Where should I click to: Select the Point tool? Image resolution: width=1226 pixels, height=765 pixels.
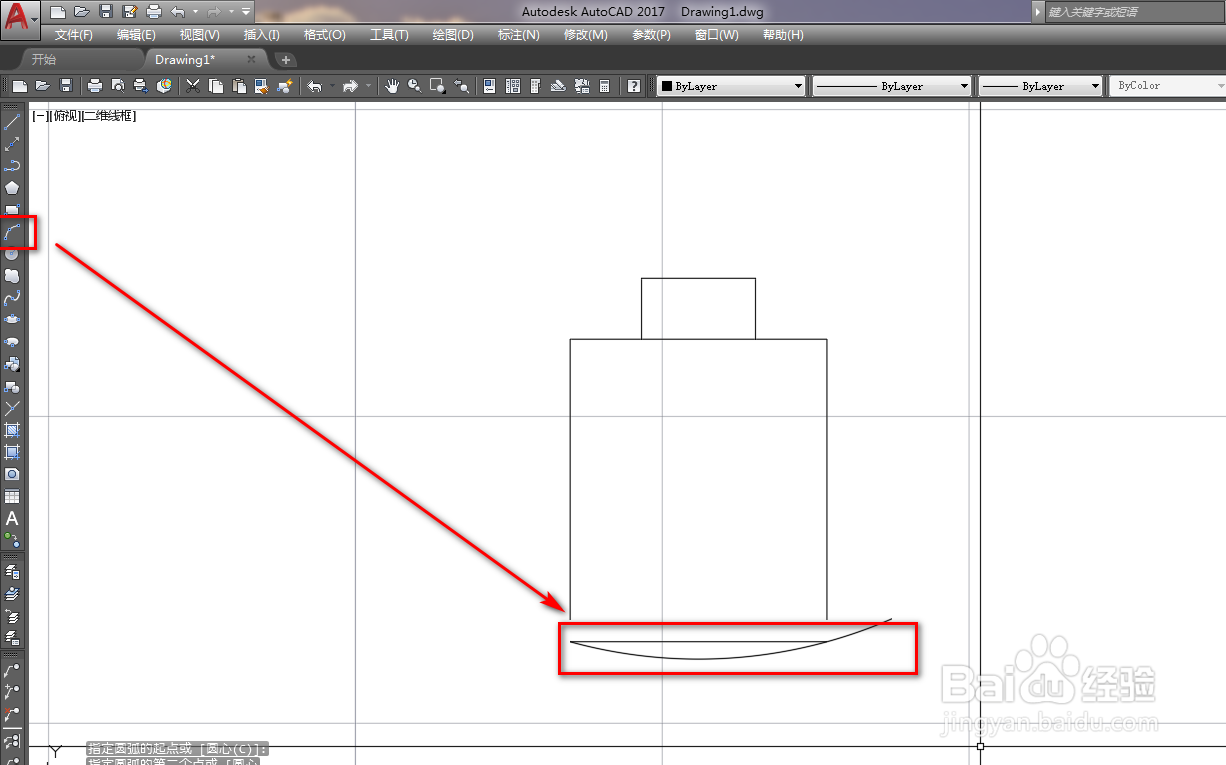click(12, 408)
